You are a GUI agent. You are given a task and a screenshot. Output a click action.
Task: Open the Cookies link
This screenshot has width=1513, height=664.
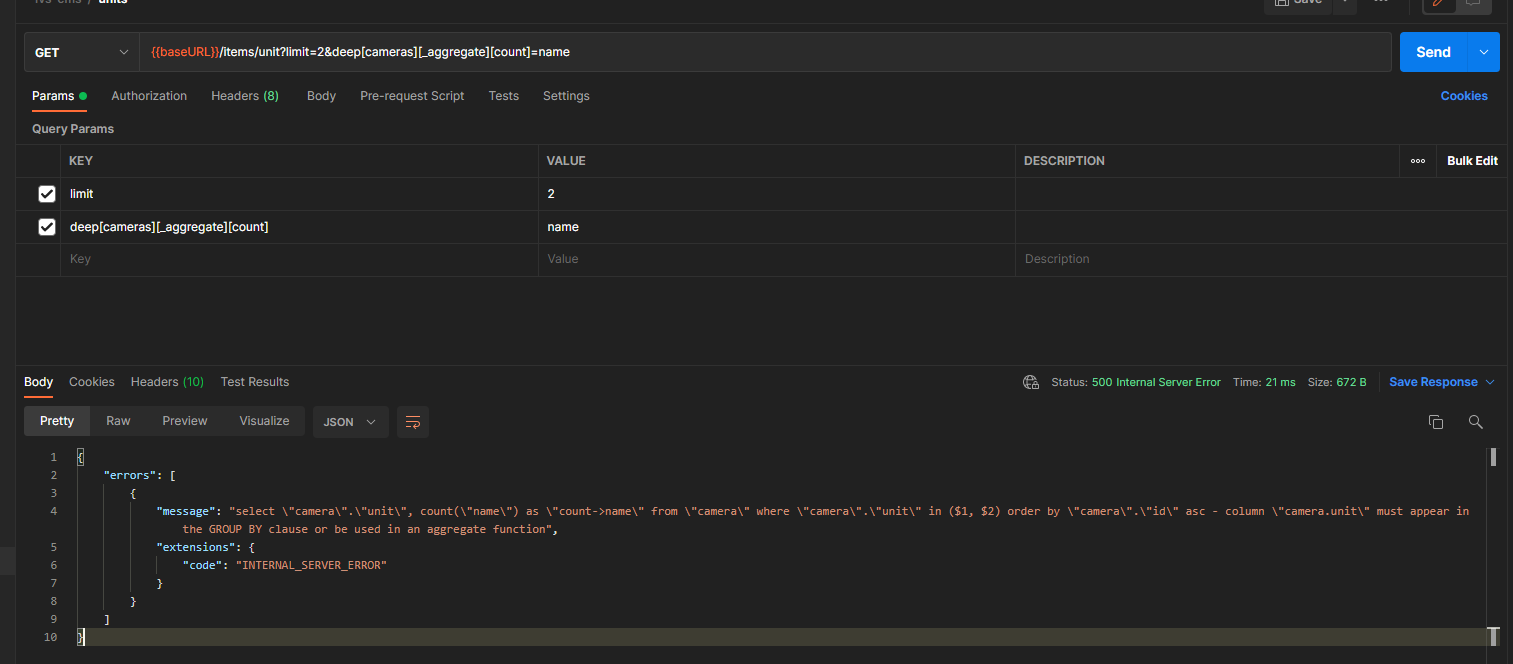click(1464, 96)
